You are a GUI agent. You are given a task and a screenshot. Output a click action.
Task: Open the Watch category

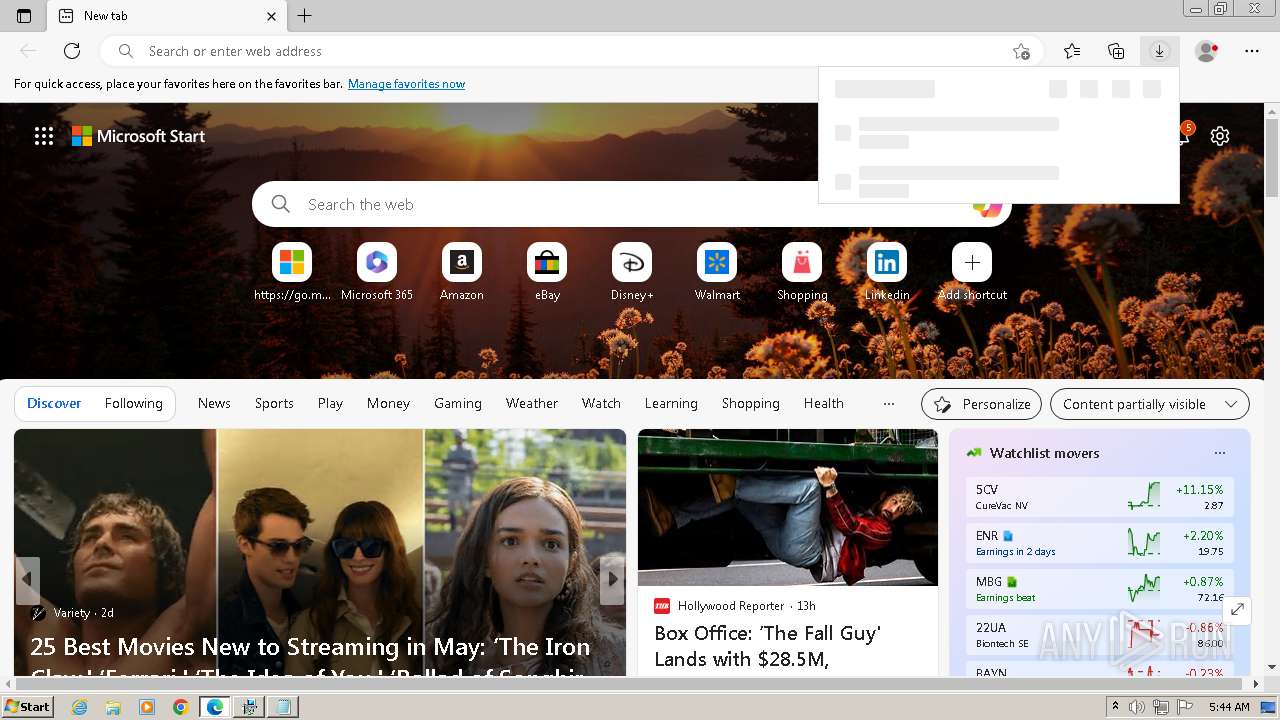[601, 403]
